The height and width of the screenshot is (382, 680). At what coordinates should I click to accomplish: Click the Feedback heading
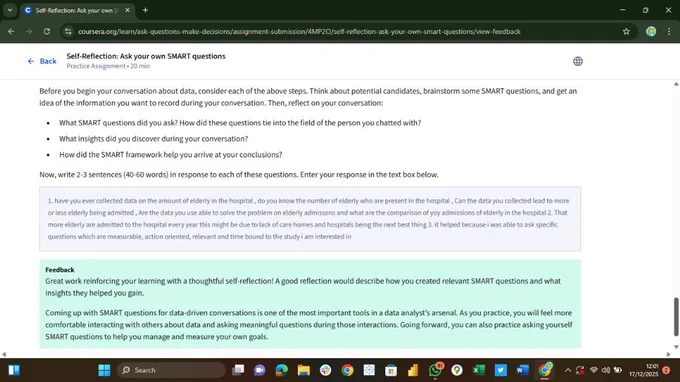point(60,270)
